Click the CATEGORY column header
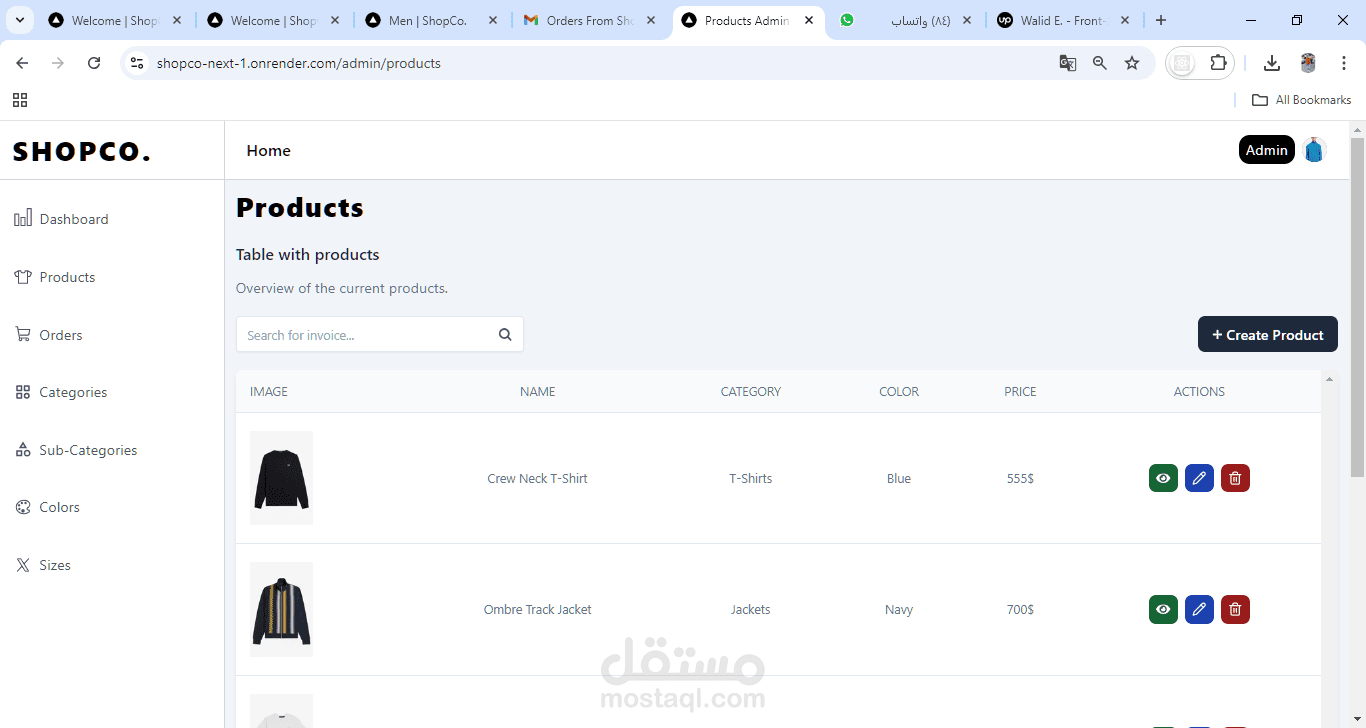 750,392
